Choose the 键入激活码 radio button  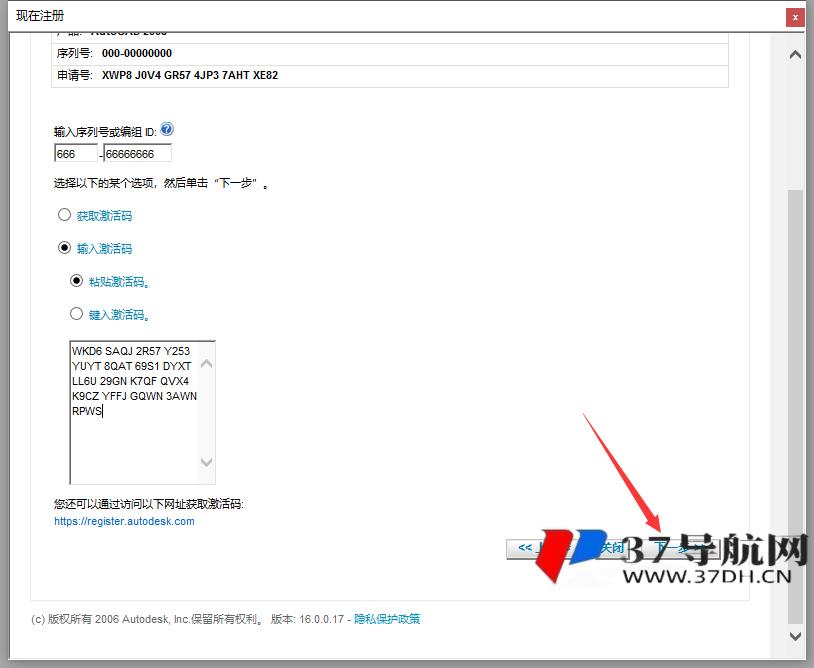click(77, 314)
